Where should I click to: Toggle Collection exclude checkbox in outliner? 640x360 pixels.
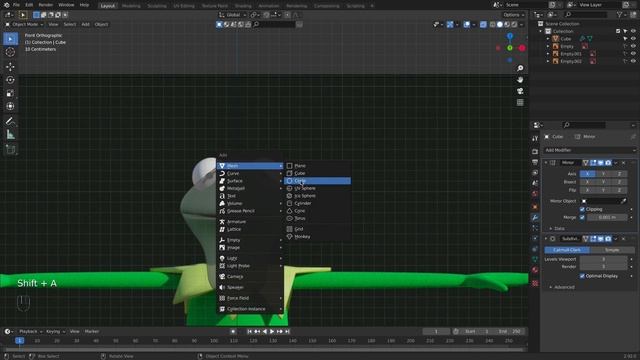[618, 31]
